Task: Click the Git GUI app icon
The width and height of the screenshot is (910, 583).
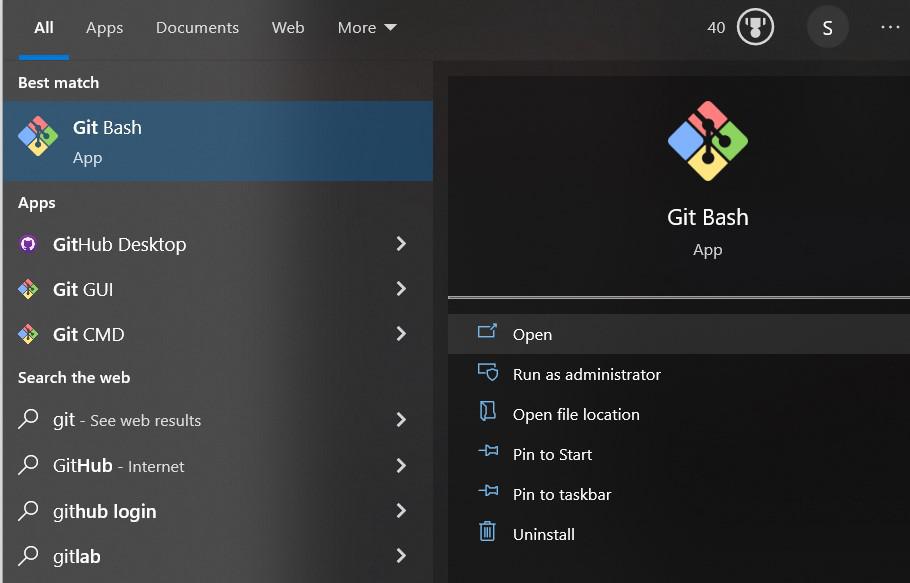Action: (28, 289)
